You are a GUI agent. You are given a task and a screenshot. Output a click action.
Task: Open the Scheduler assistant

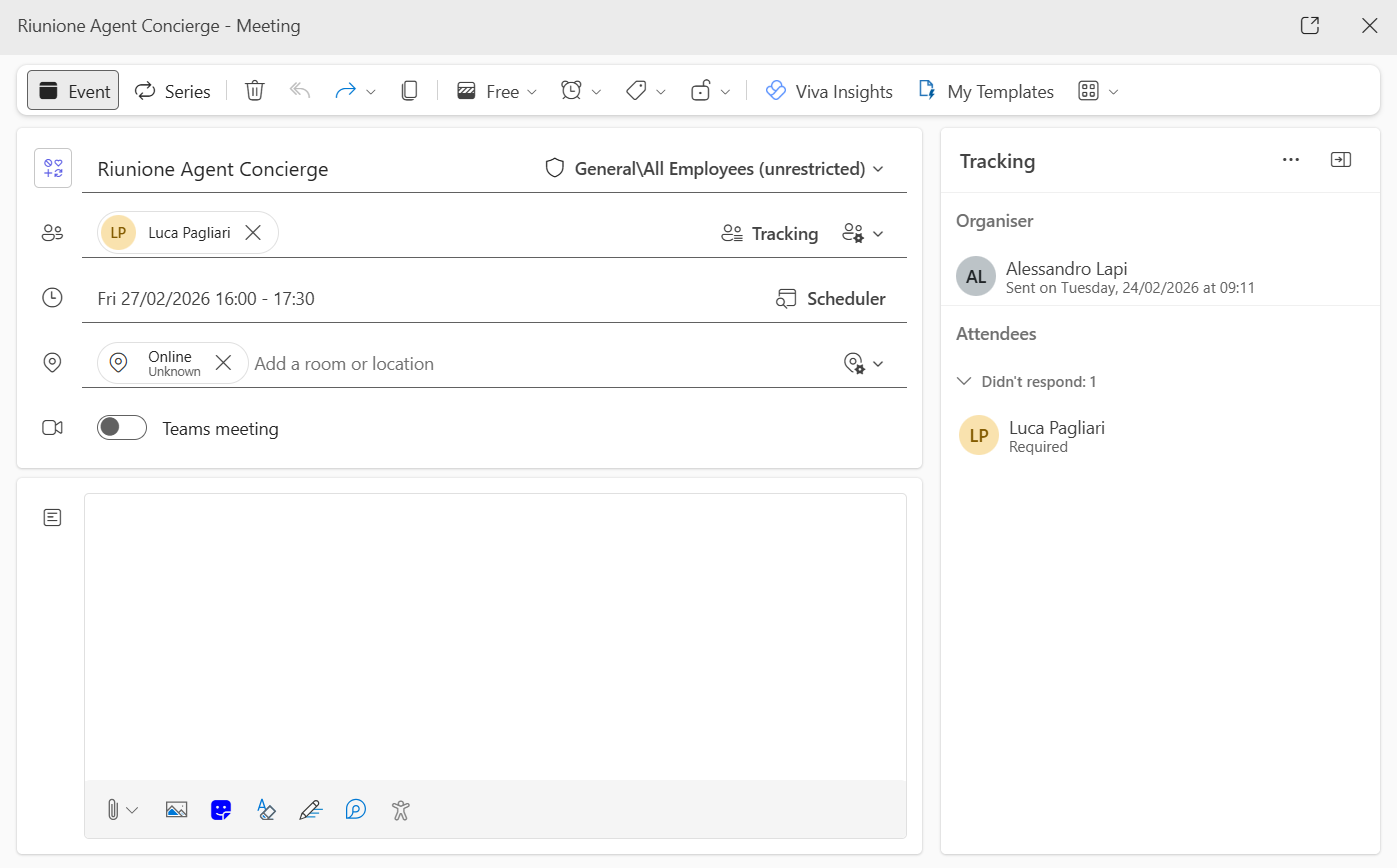pyautogui.click(x=831, y=298)
